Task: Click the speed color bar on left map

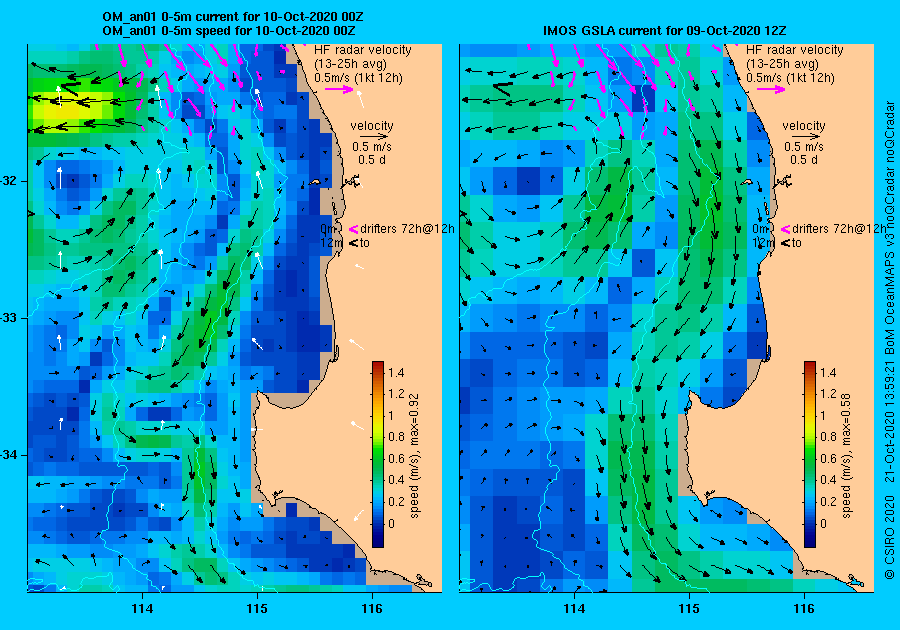Action: pos(378,454)
